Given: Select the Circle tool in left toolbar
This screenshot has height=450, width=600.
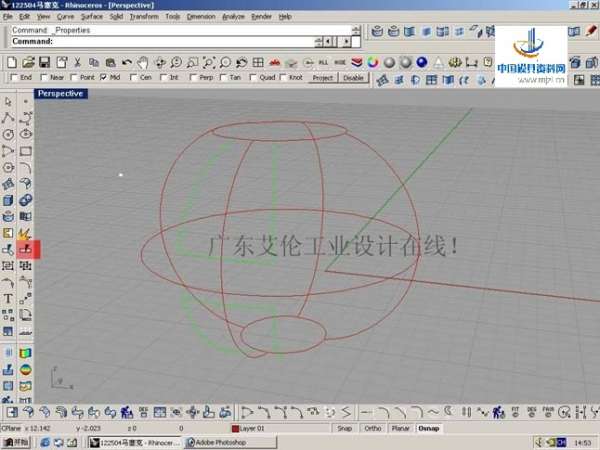Looking at the screenshot, I should [x=8, y=134].
